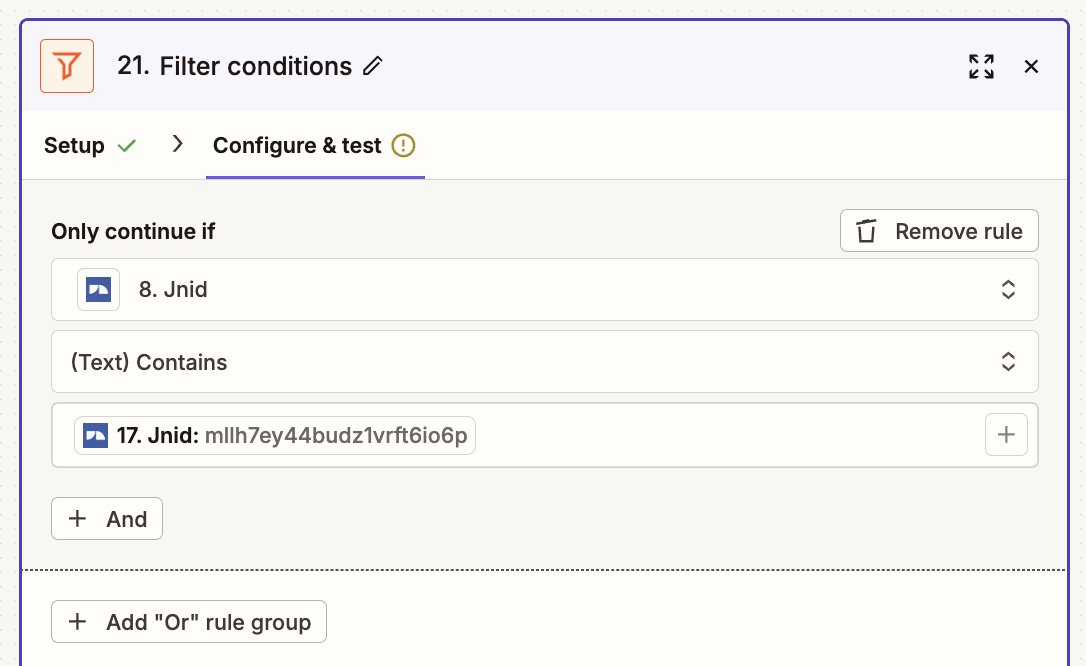Open the Setup tab

tap(74, 146)
